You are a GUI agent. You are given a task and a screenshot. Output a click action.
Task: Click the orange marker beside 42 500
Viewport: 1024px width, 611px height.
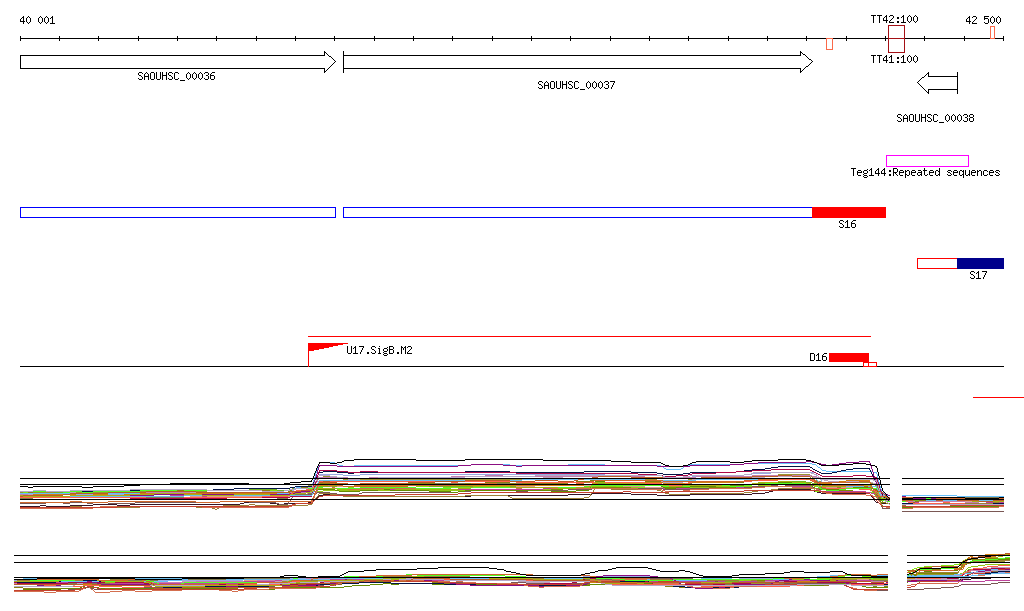(x=992, y=33)
